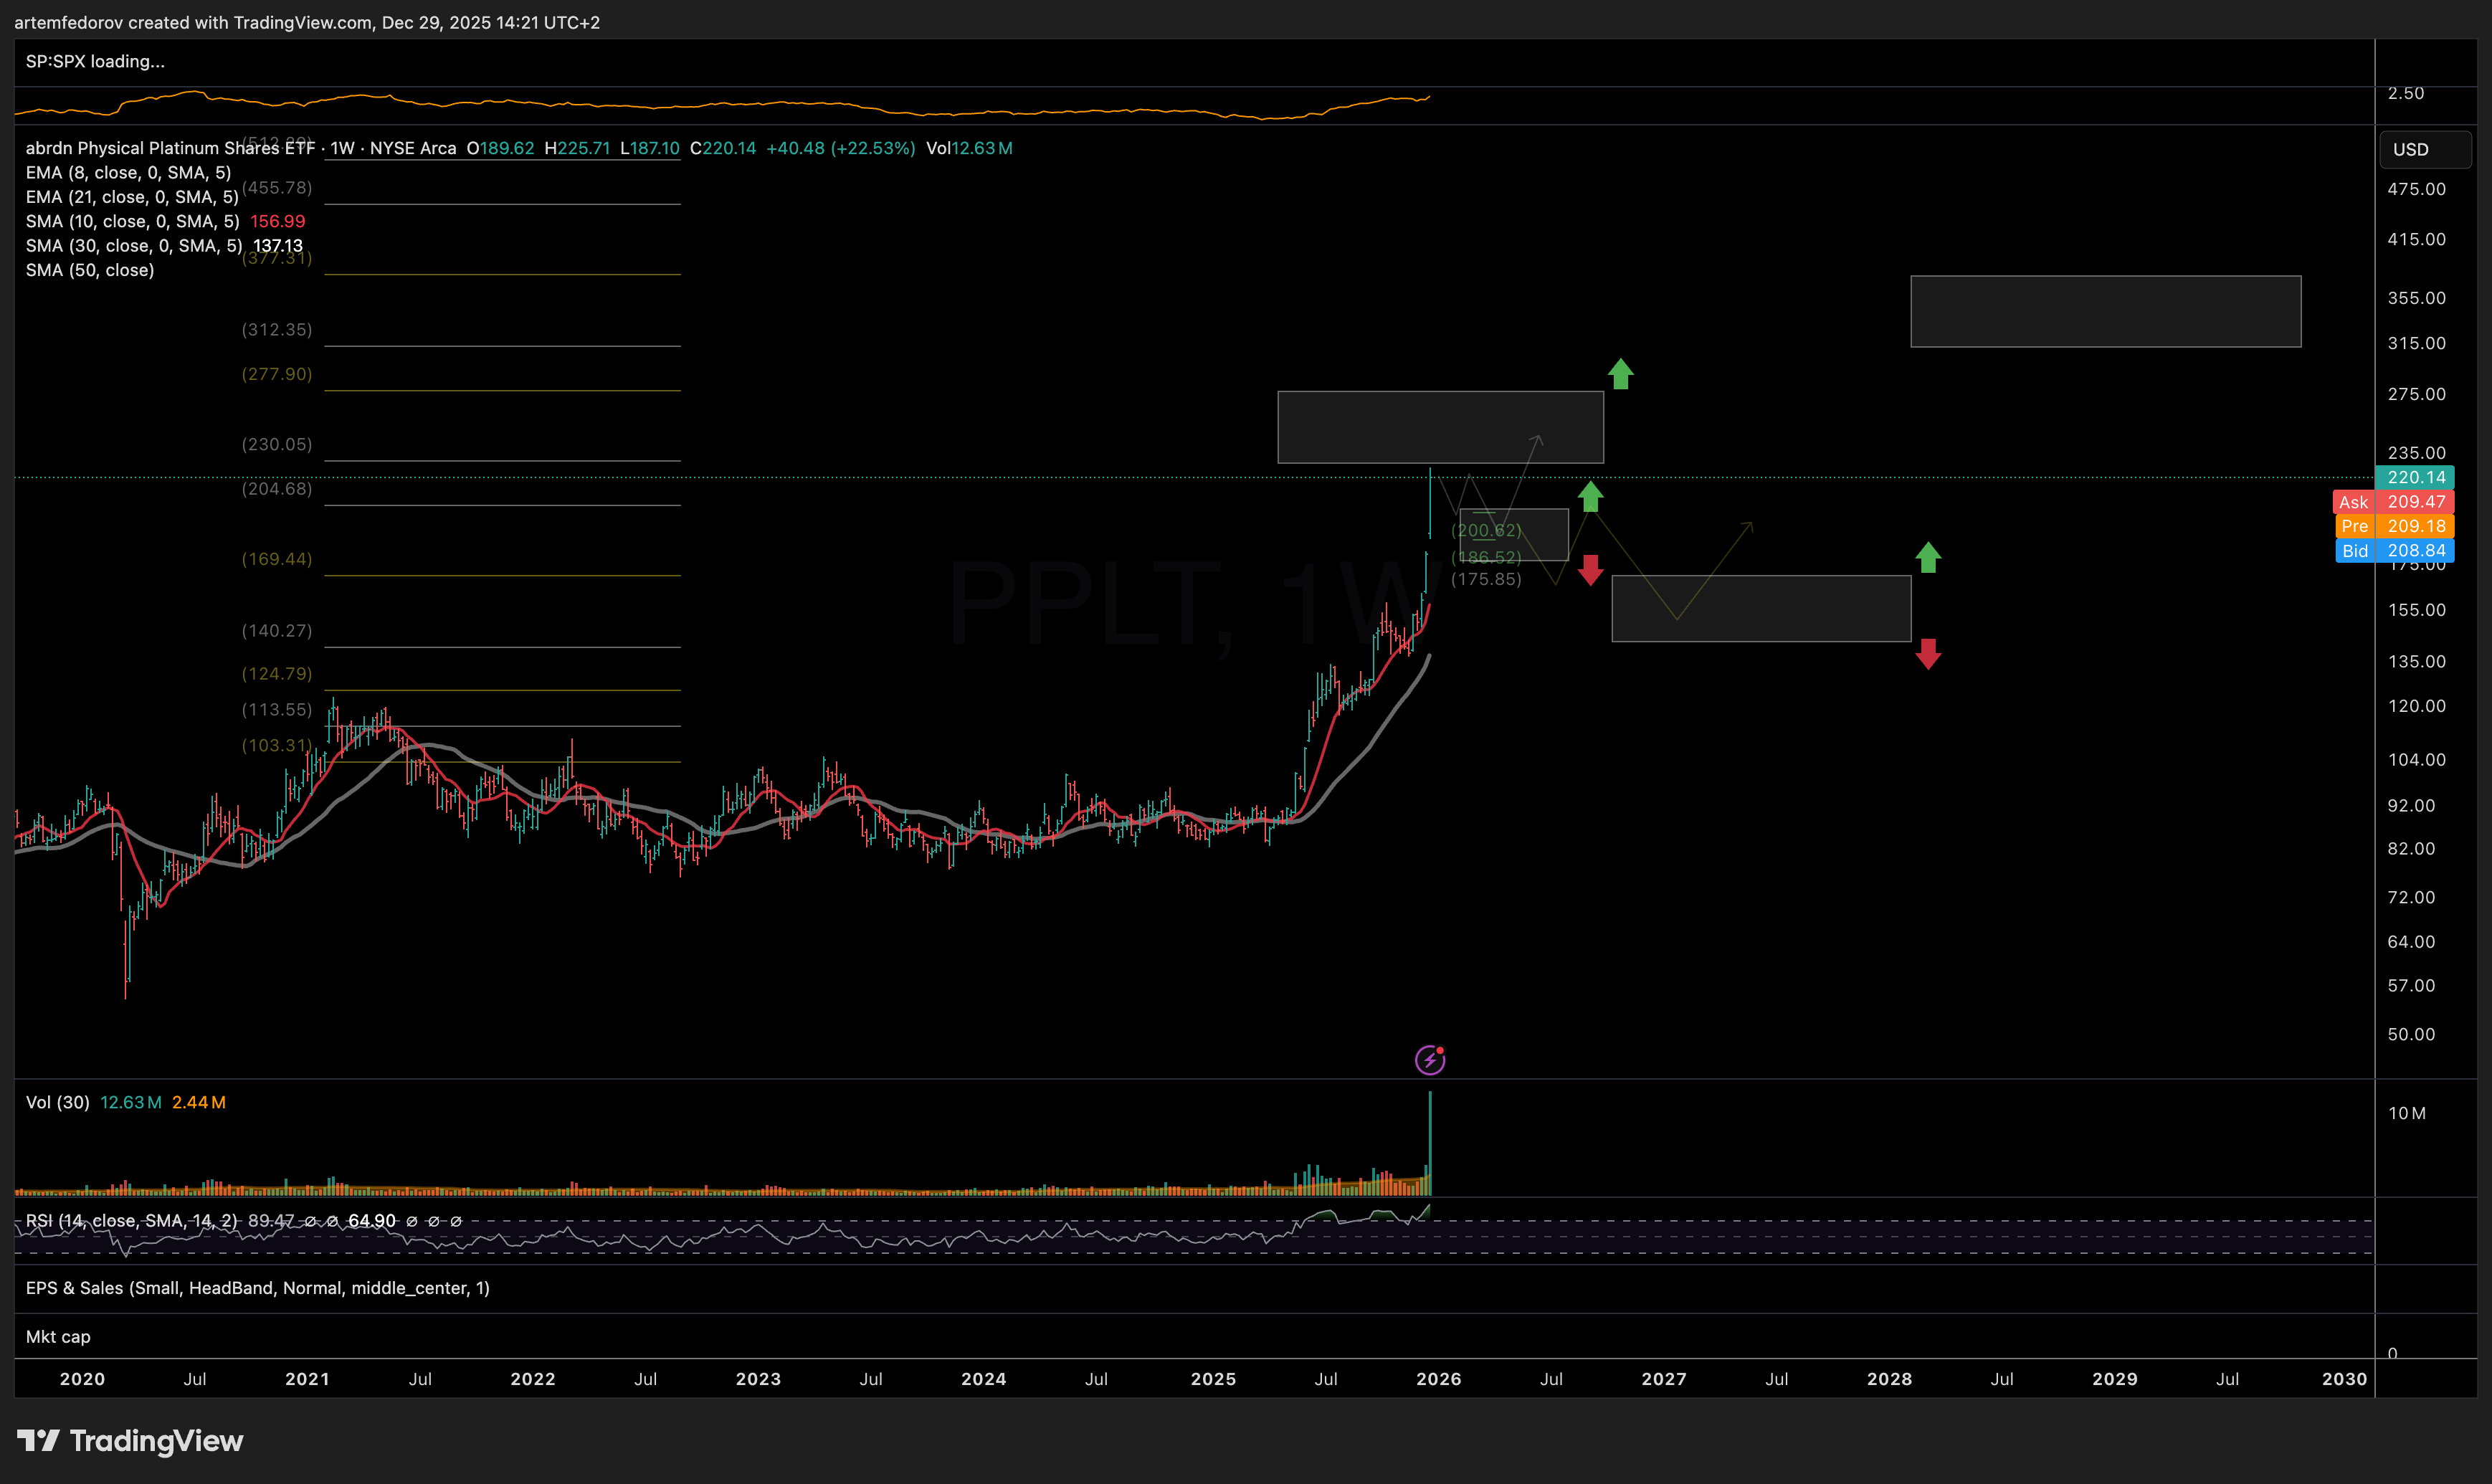The height and width of the screenshot is (1484, 2492).
Task: Click the (175.85) level label near price
Action: pos(1486,579)
